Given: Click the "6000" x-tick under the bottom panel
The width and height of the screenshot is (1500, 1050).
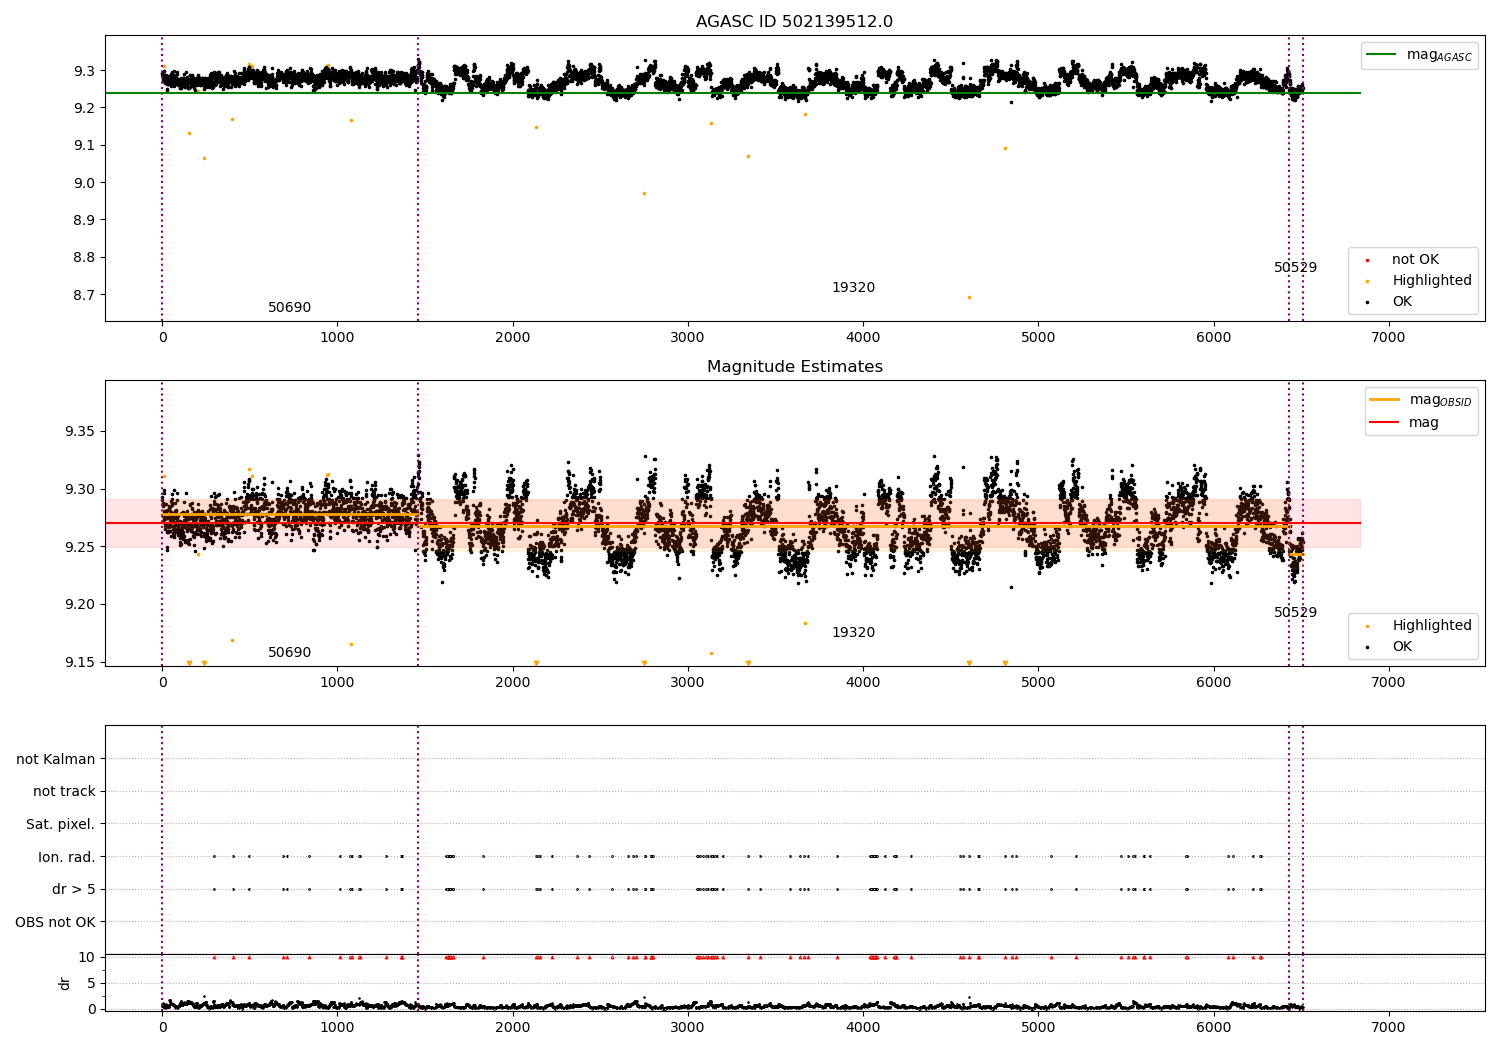Looking at the screenshot, I should click(x=1213, y=1028).
